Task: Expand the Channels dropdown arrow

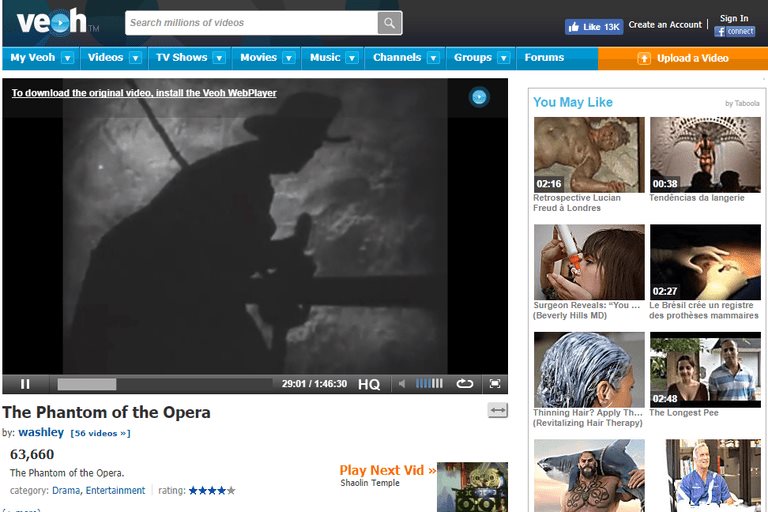Action: coord(433,59)
